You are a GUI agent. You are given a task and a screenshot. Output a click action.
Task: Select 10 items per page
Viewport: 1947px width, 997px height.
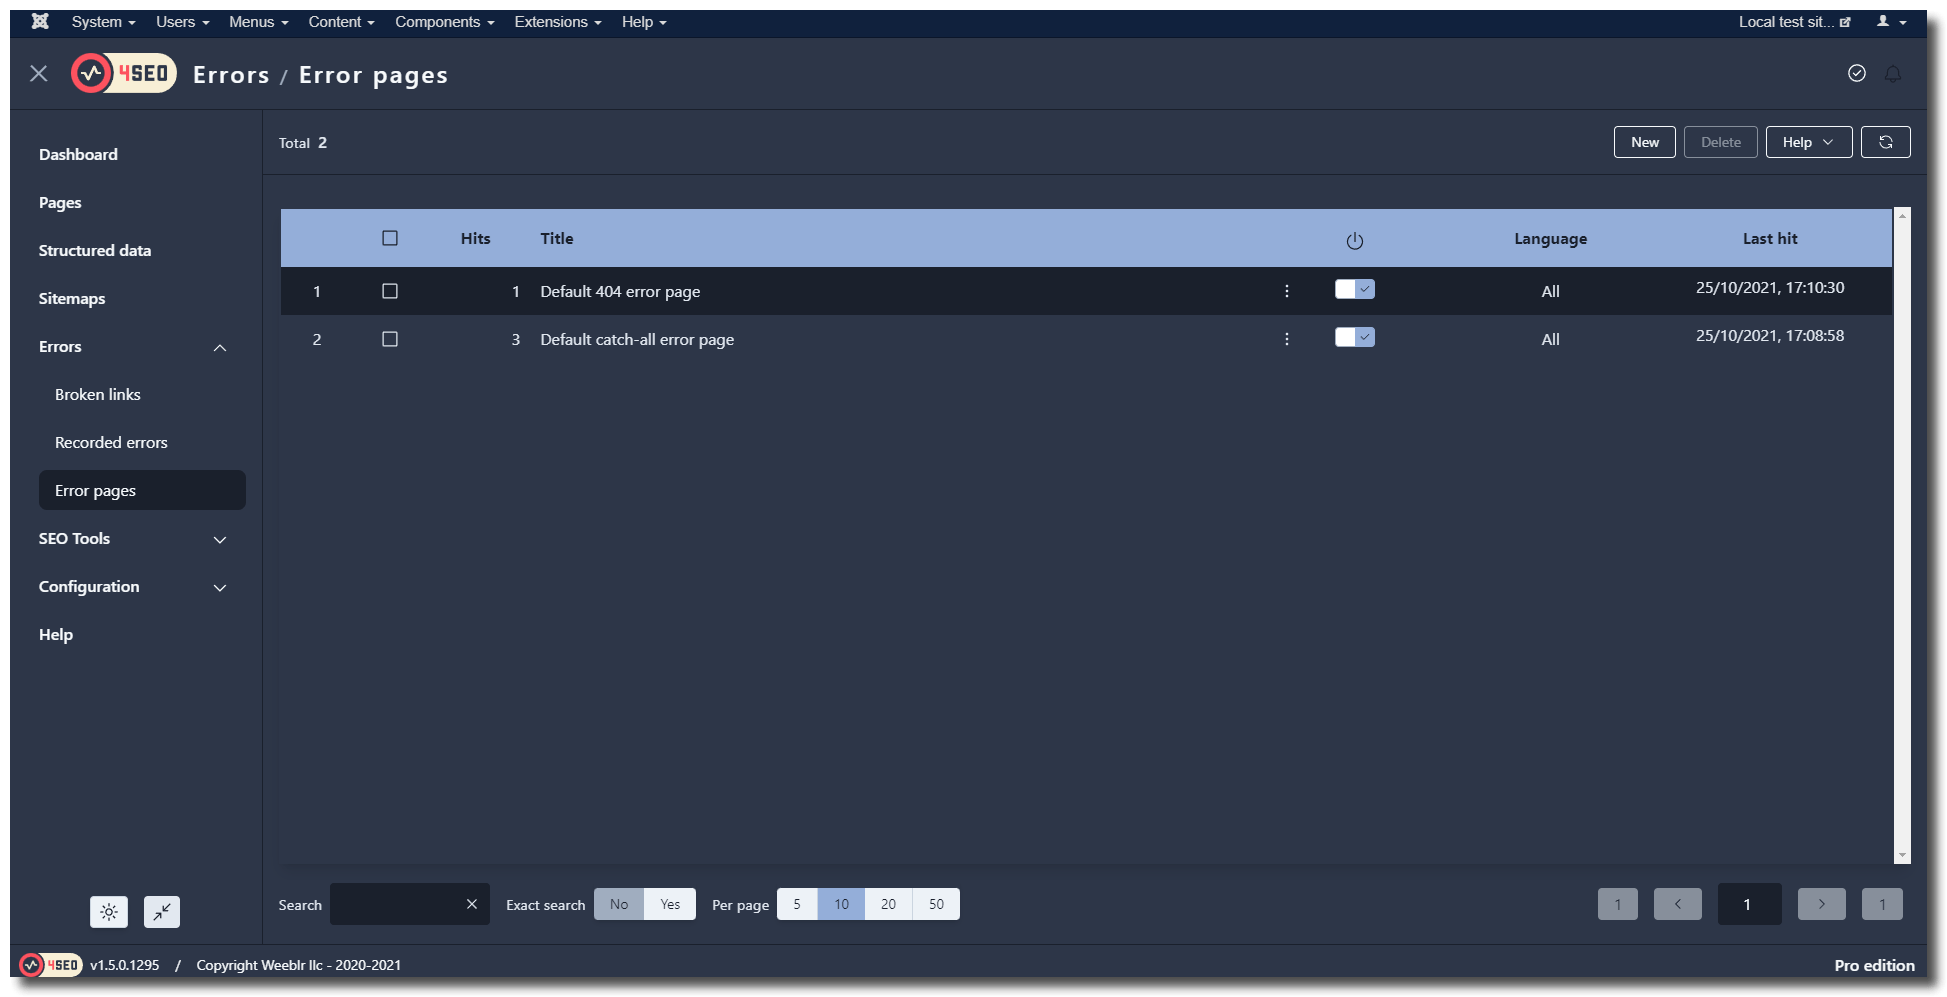pyautogui.click(x=841, y=904)
